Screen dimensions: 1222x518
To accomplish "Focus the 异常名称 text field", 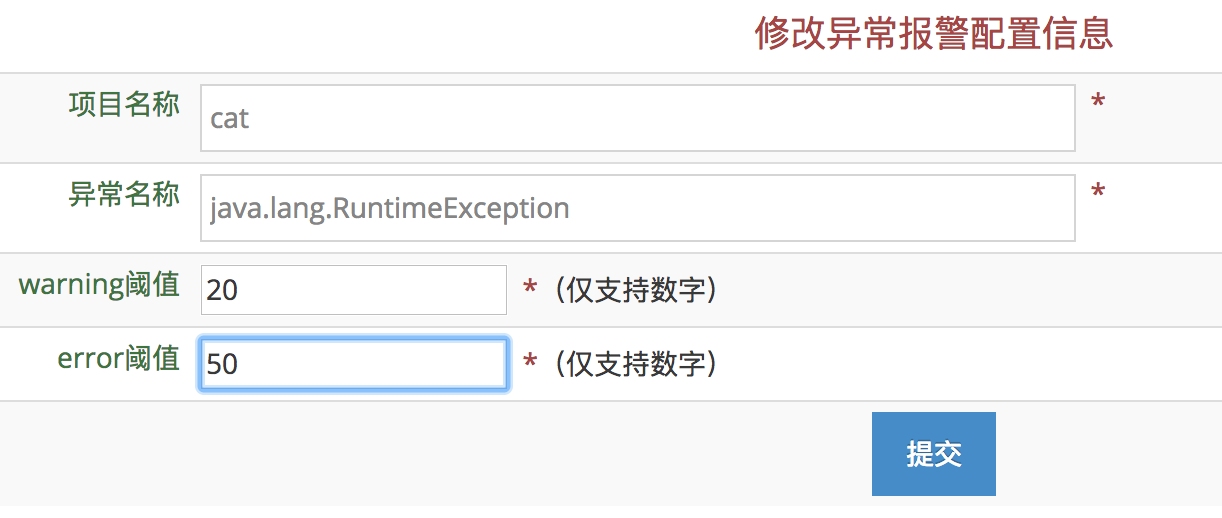I will [x=637, y=208].
